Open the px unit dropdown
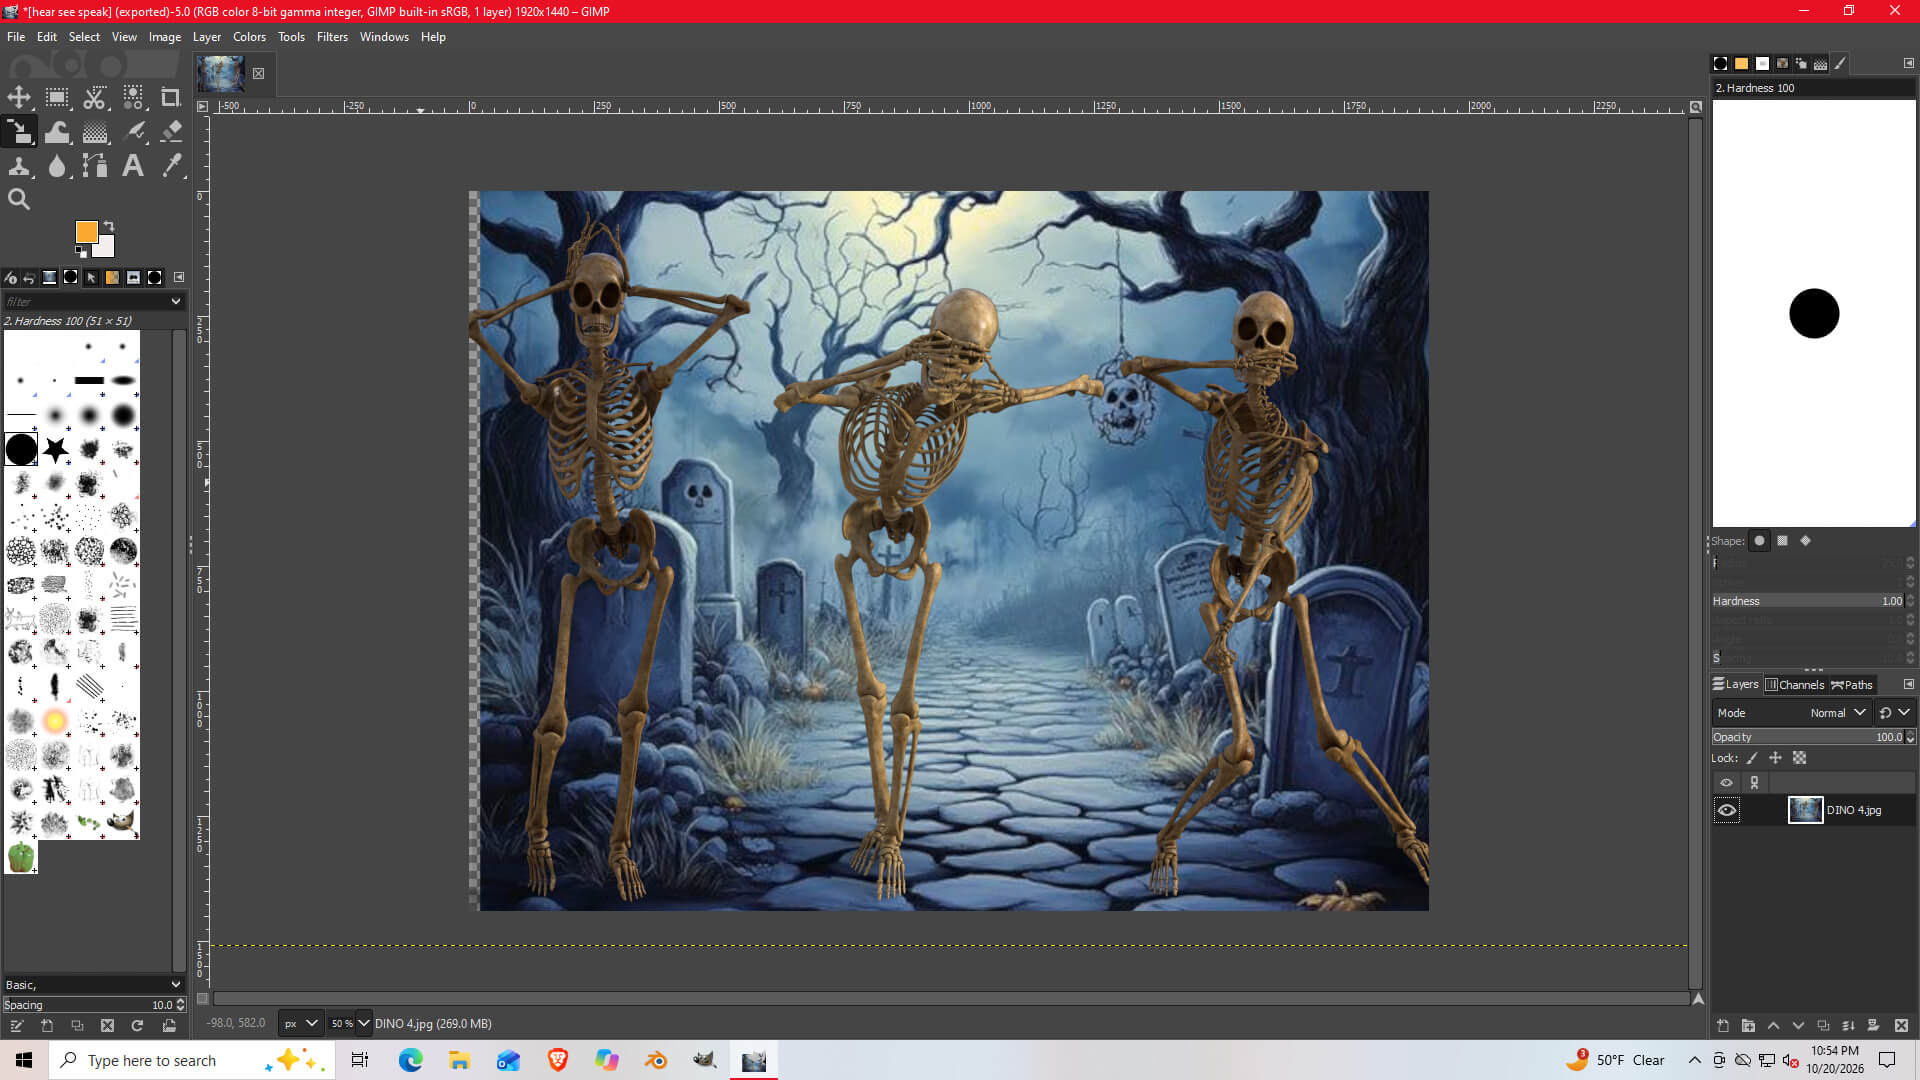The height and width of the screenshot is (1080, 1920). point(300,1023)
